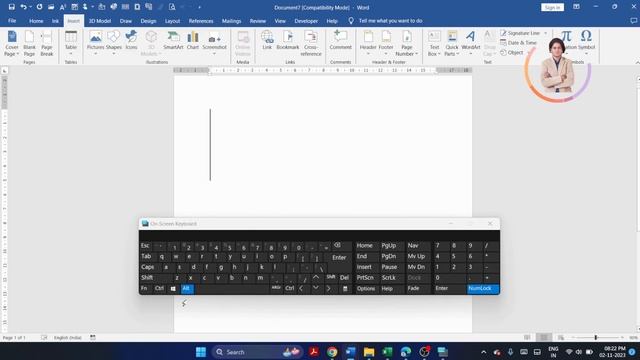The height and width of the screenshot is (360, 640).
Task: Switch to the Design tab
Action: [148, 21]
